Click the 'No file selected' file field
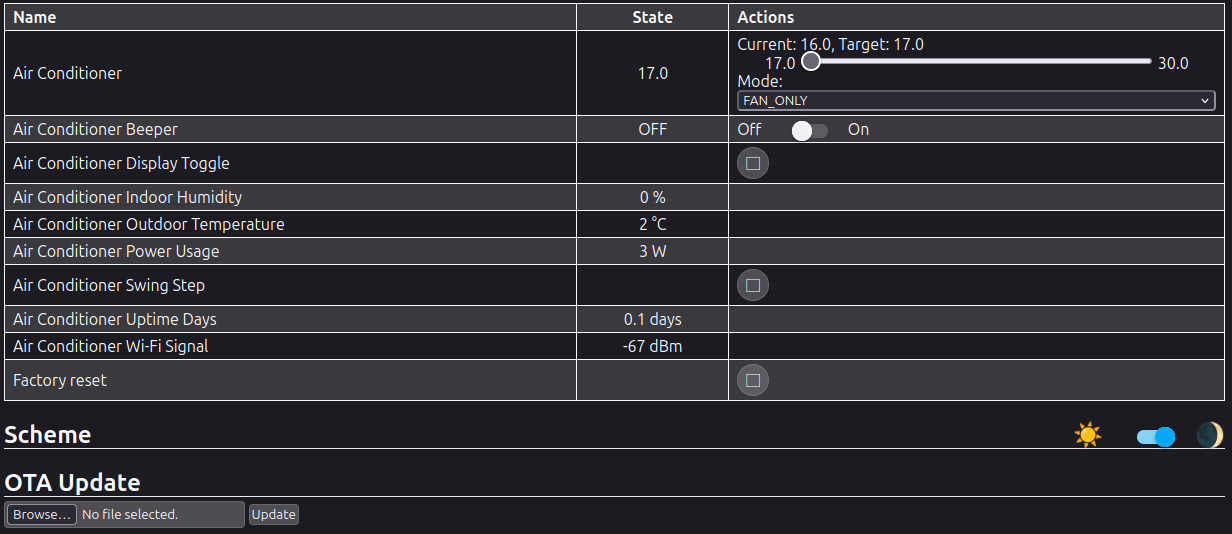Screen dimensions: 1232x534 coord(160,514)
